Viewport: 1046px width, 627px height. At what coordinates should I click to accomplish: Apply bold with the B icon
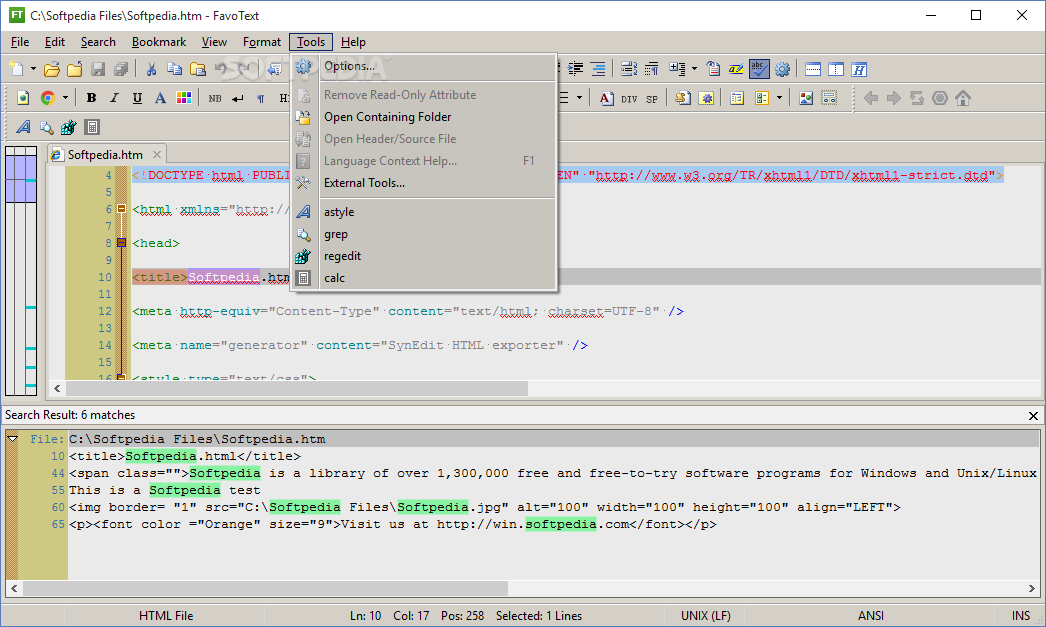click(x=91, y=98)
